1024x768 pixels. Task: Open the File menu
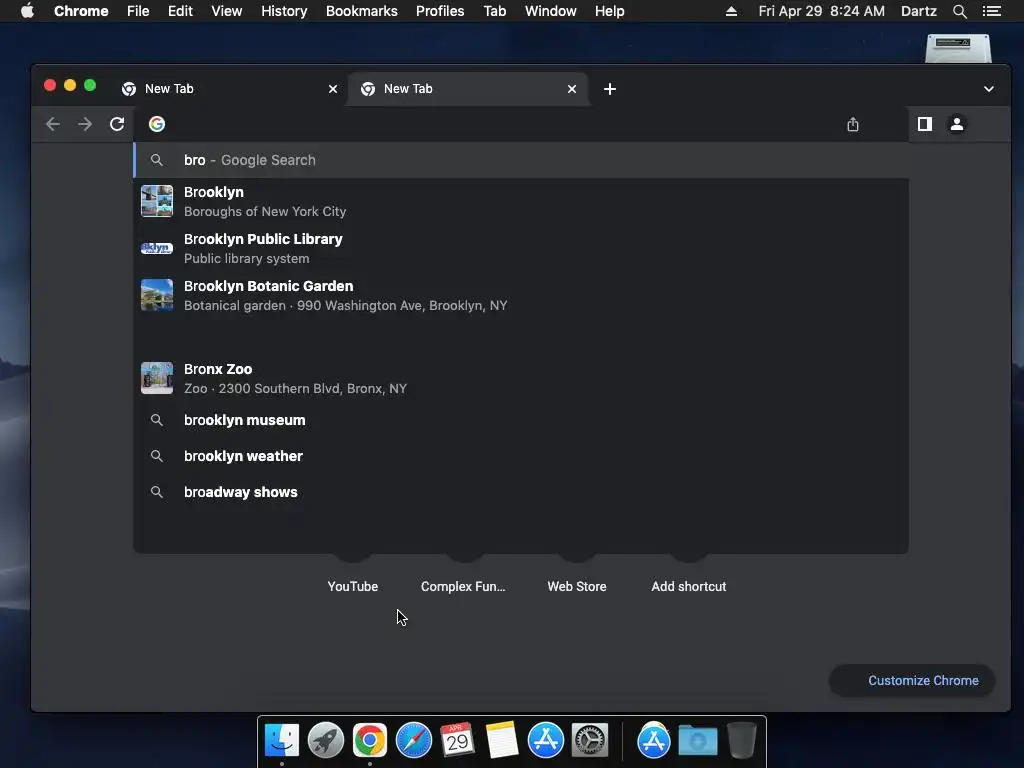(x=138, y=11)
